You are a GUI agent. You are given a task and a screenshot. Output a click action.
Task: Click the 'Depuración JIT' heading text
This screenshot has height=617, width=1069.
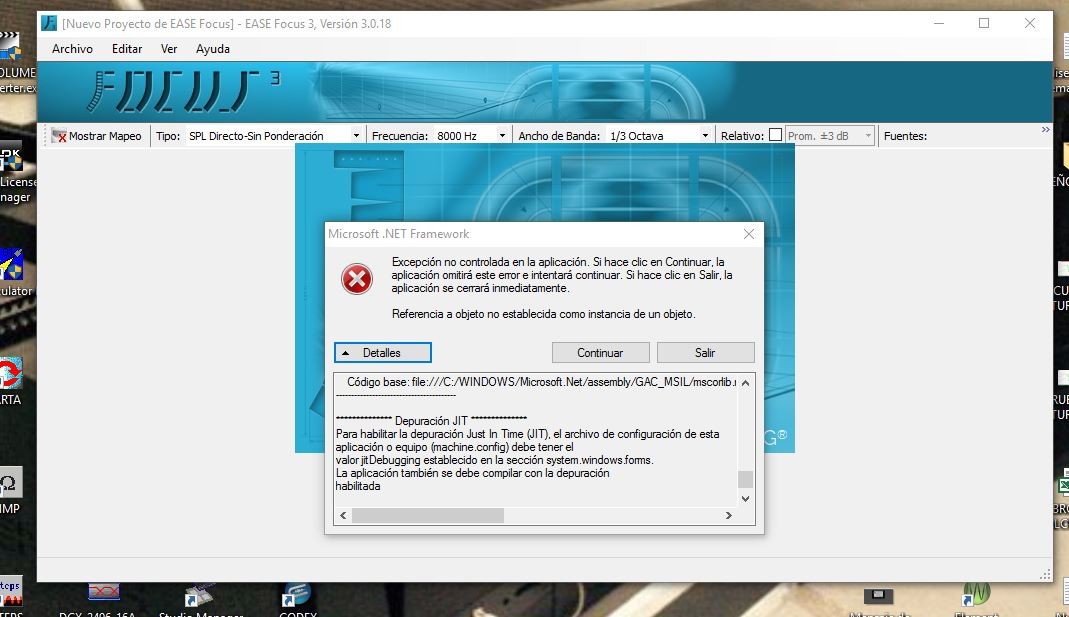click(431, 421)
